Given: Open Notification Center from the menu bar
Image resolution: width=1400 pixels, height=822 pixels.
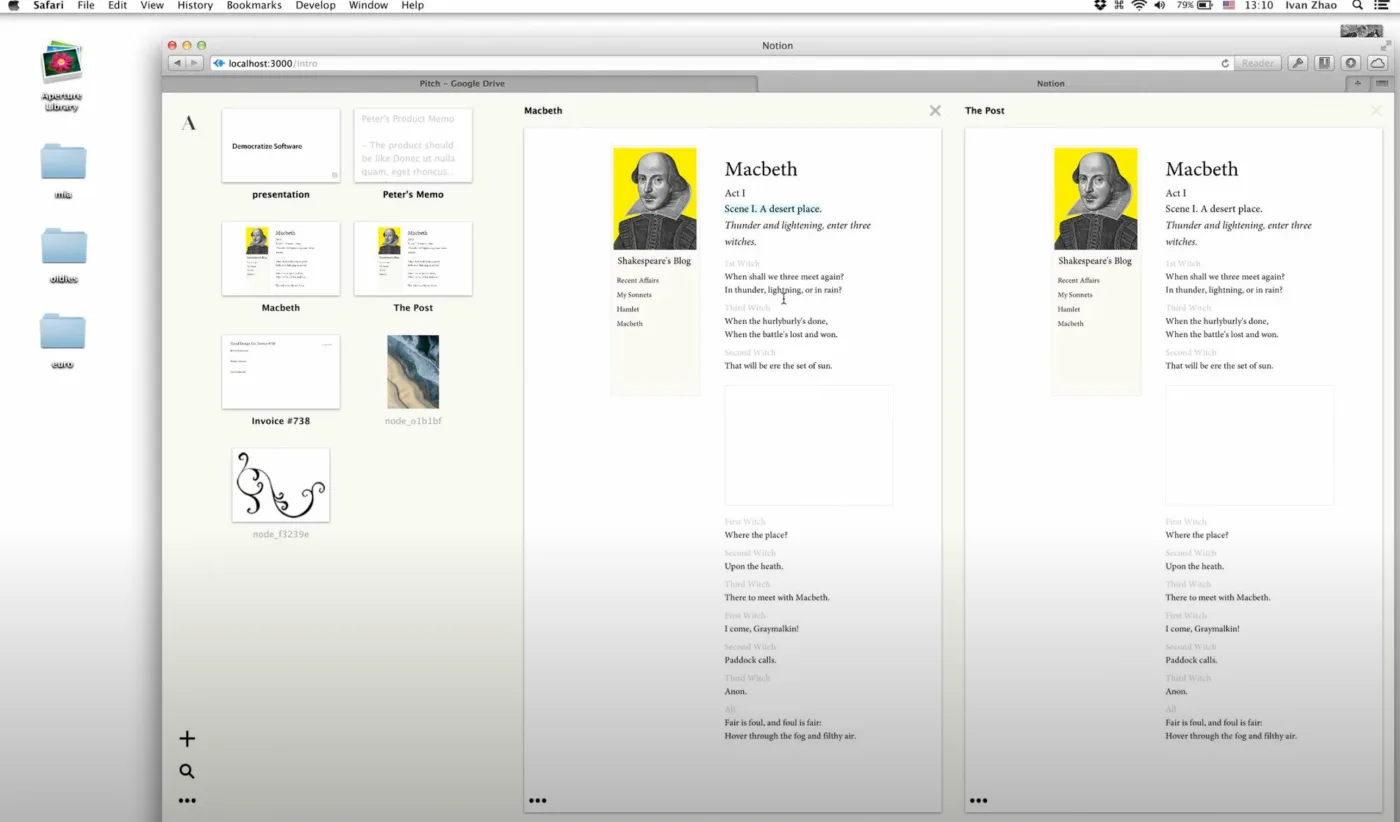Looking at the screenshot, I should point(1381,6).
